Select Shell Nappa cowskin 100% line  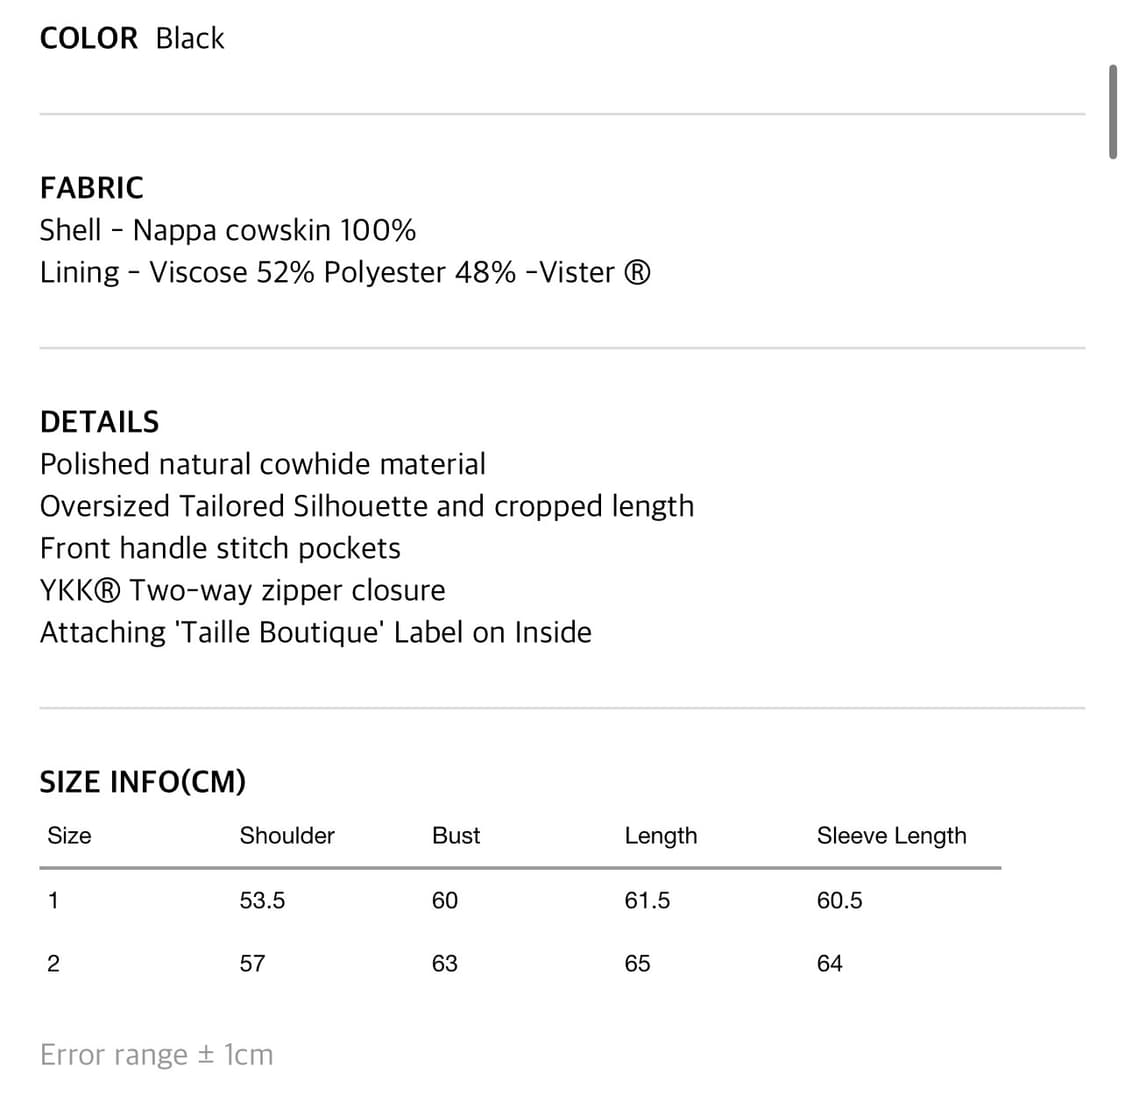228,230
